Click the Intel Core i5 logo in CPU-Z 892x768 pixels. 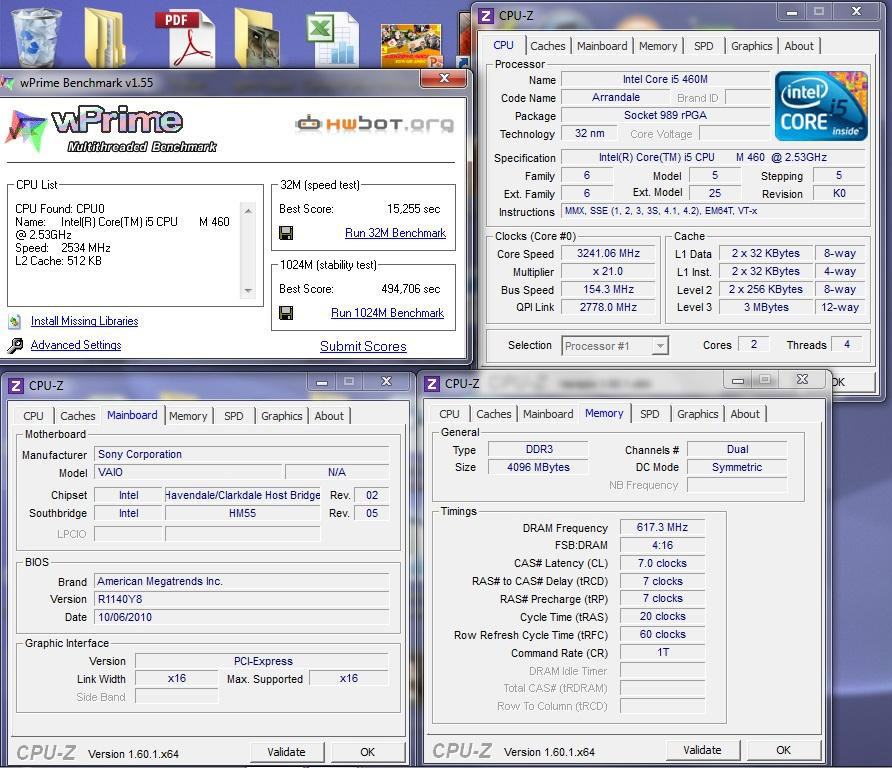[820, 106]
